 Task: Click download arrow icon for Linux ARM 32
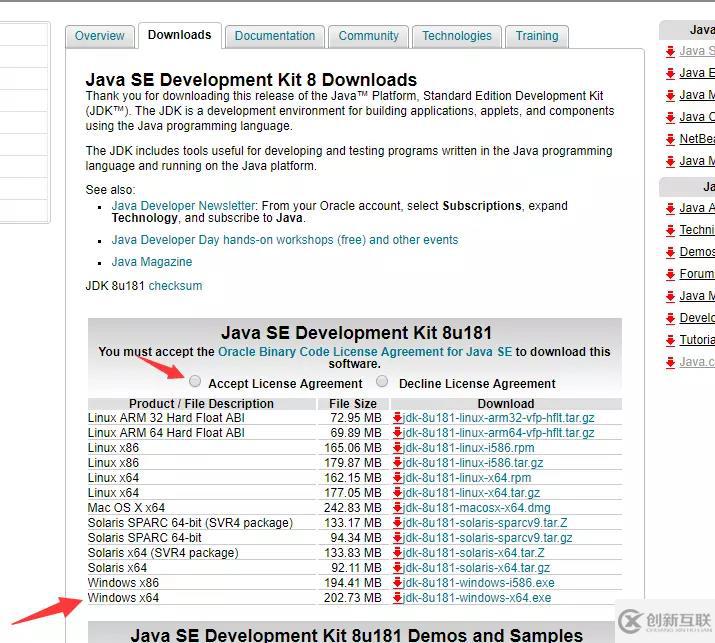pos(398,418)
